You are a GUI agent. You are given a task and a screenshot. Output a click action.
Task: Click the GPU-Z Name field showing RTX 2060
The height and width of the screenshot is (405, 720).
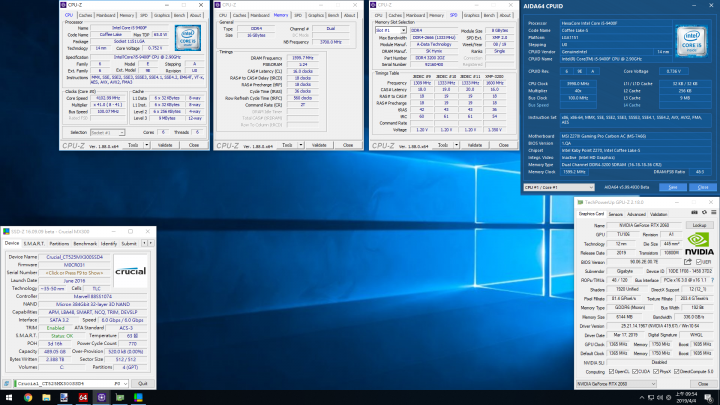[645, 225]
